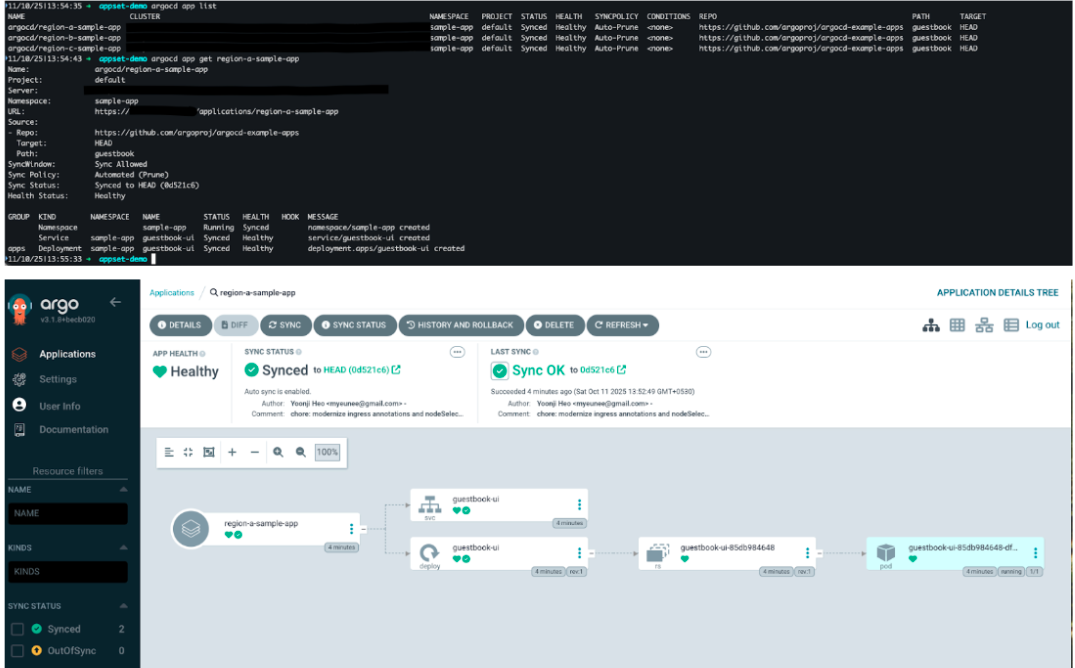Viewport: 1075px width, 668px height.
Task: Click the fit-to-screen icon in the graph toolbar
Action: click(x=188, y=452)
